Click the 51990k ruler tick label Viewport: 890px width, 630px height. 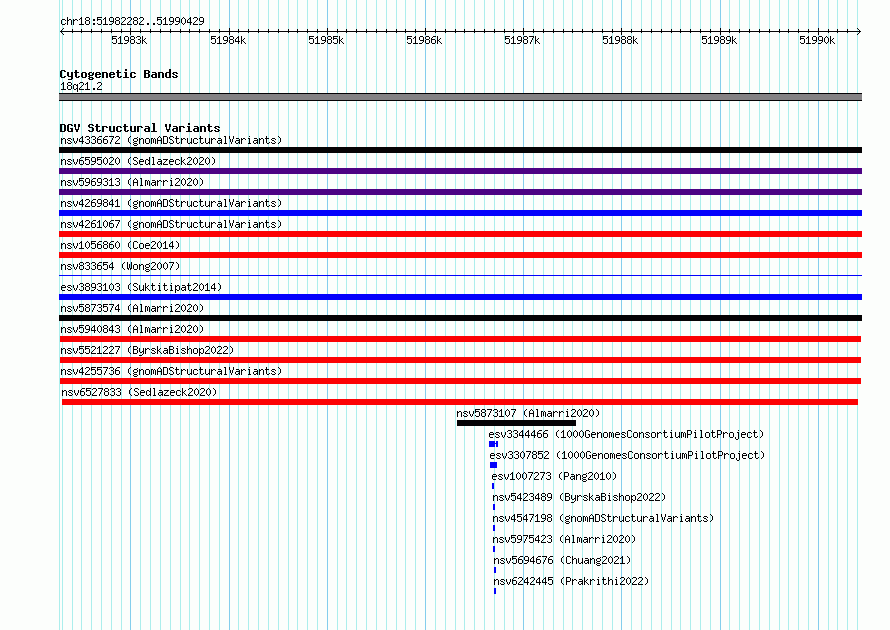pos(817,40)
